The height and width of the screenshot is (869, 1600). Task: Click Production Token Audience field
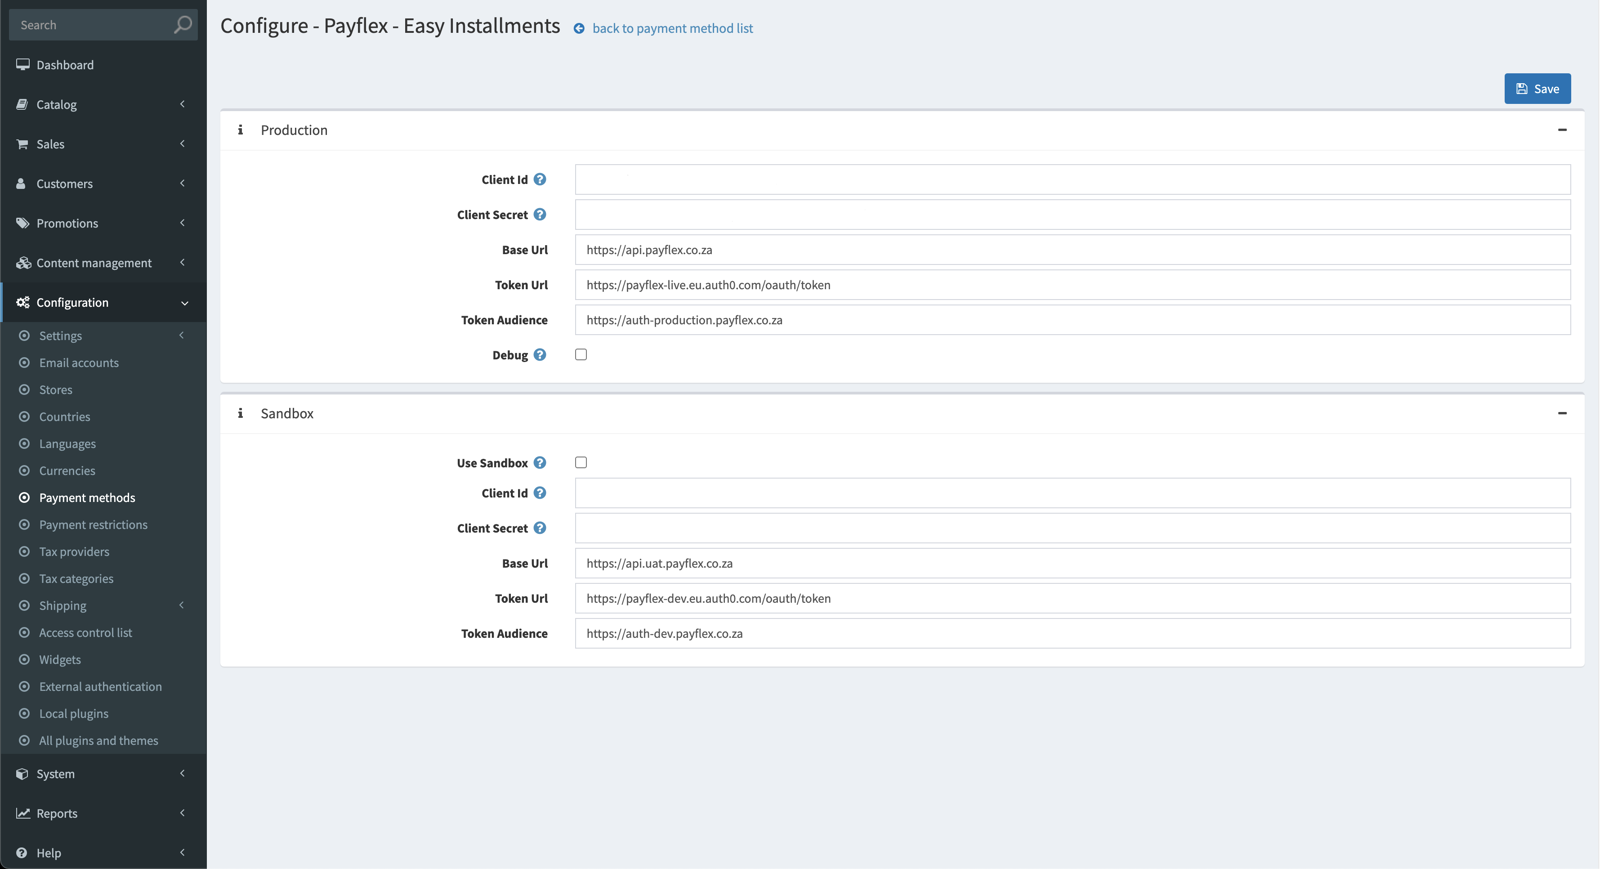click(x=1072, y=320)
